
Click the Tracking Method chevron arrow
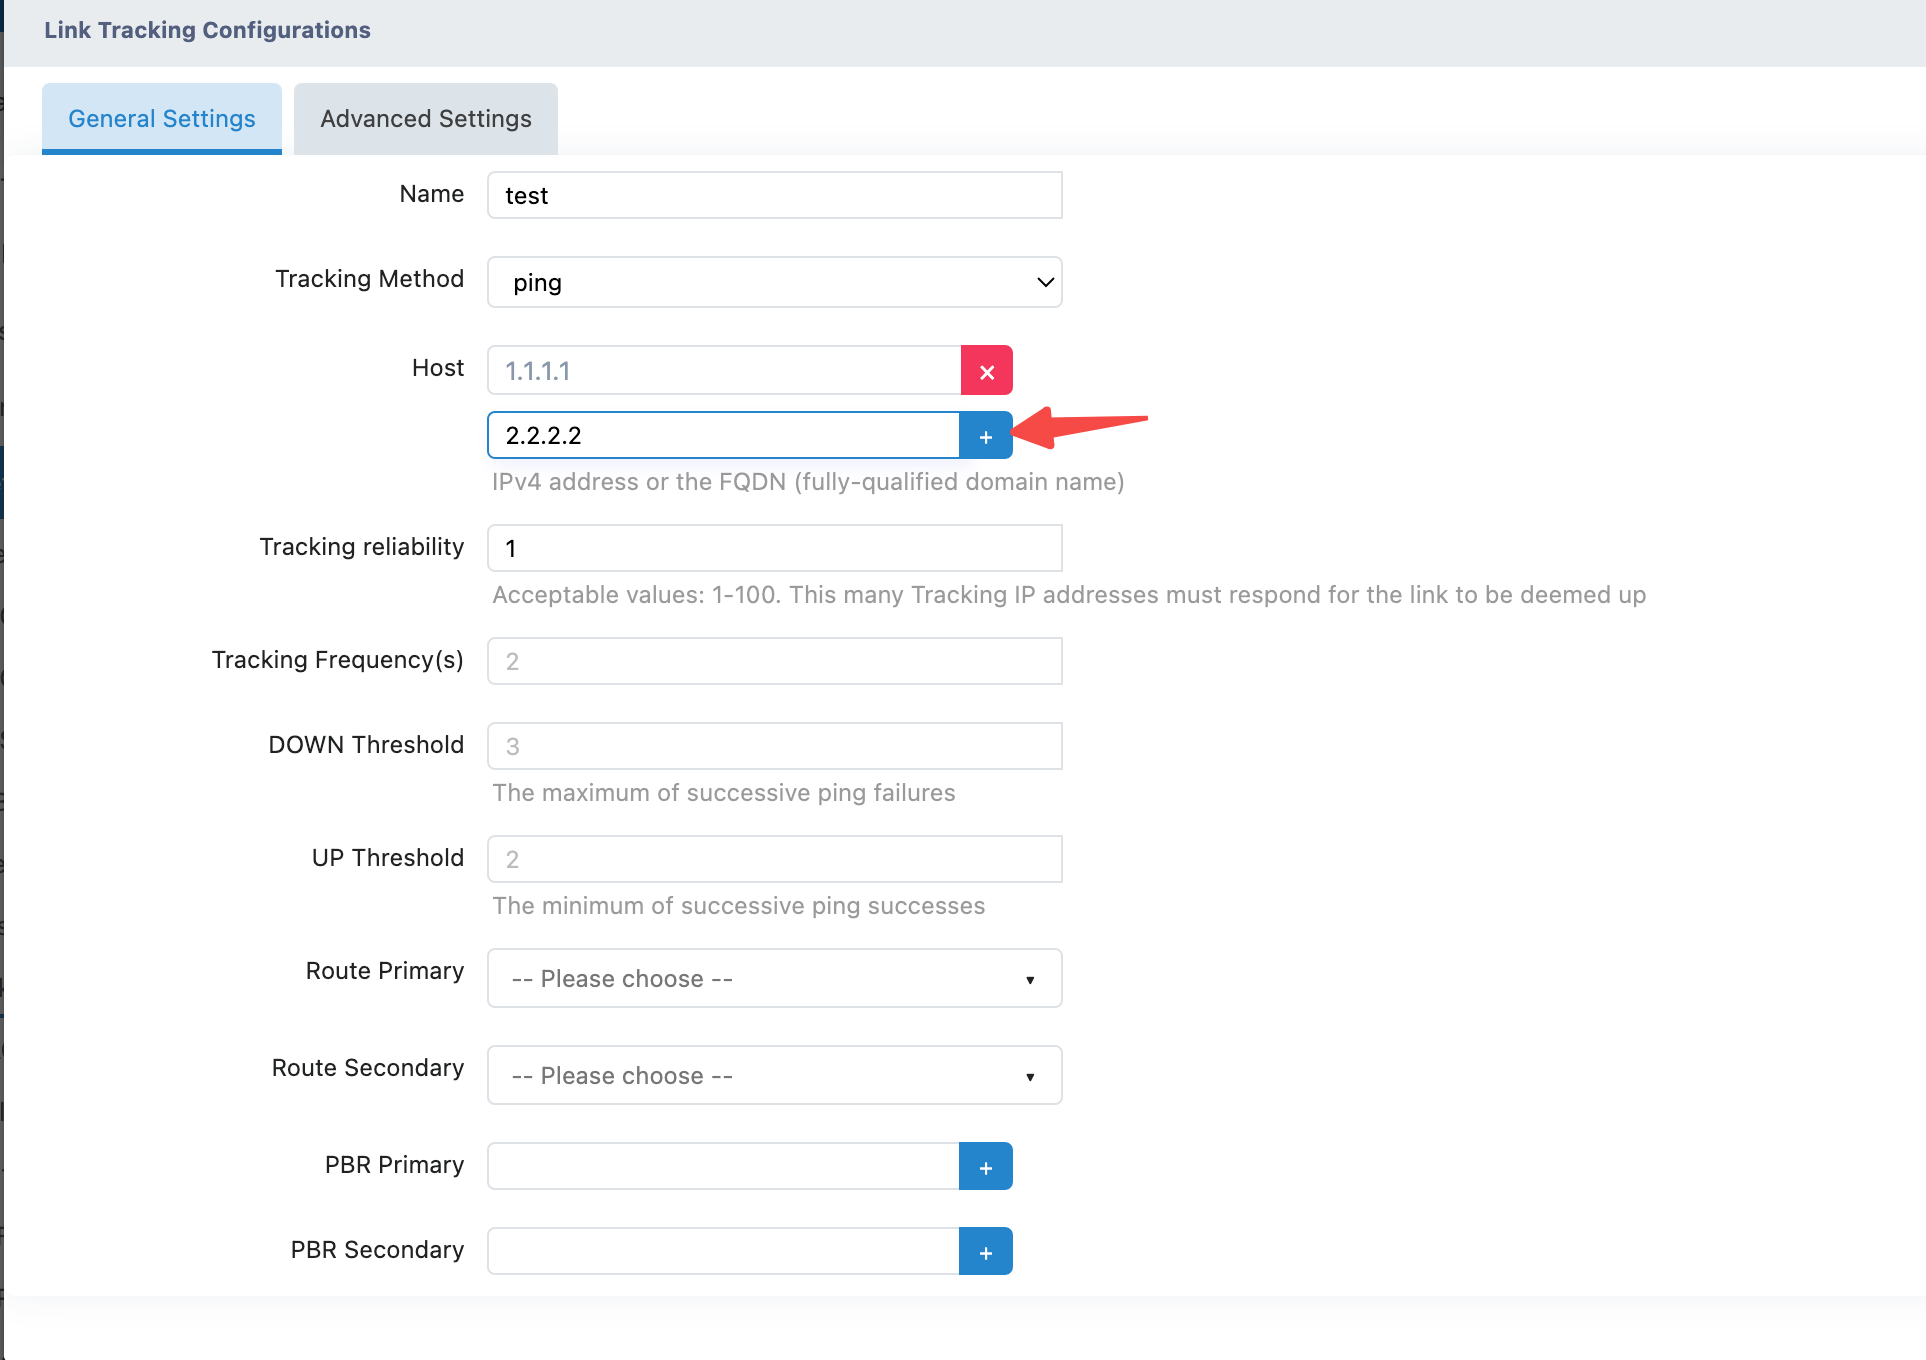[x=1045, y=283]
